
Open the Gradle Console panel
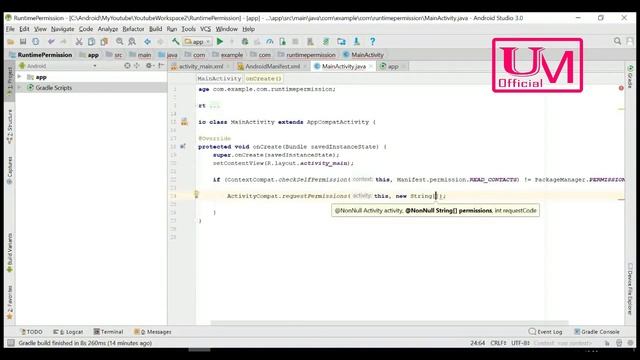(597, 332)
